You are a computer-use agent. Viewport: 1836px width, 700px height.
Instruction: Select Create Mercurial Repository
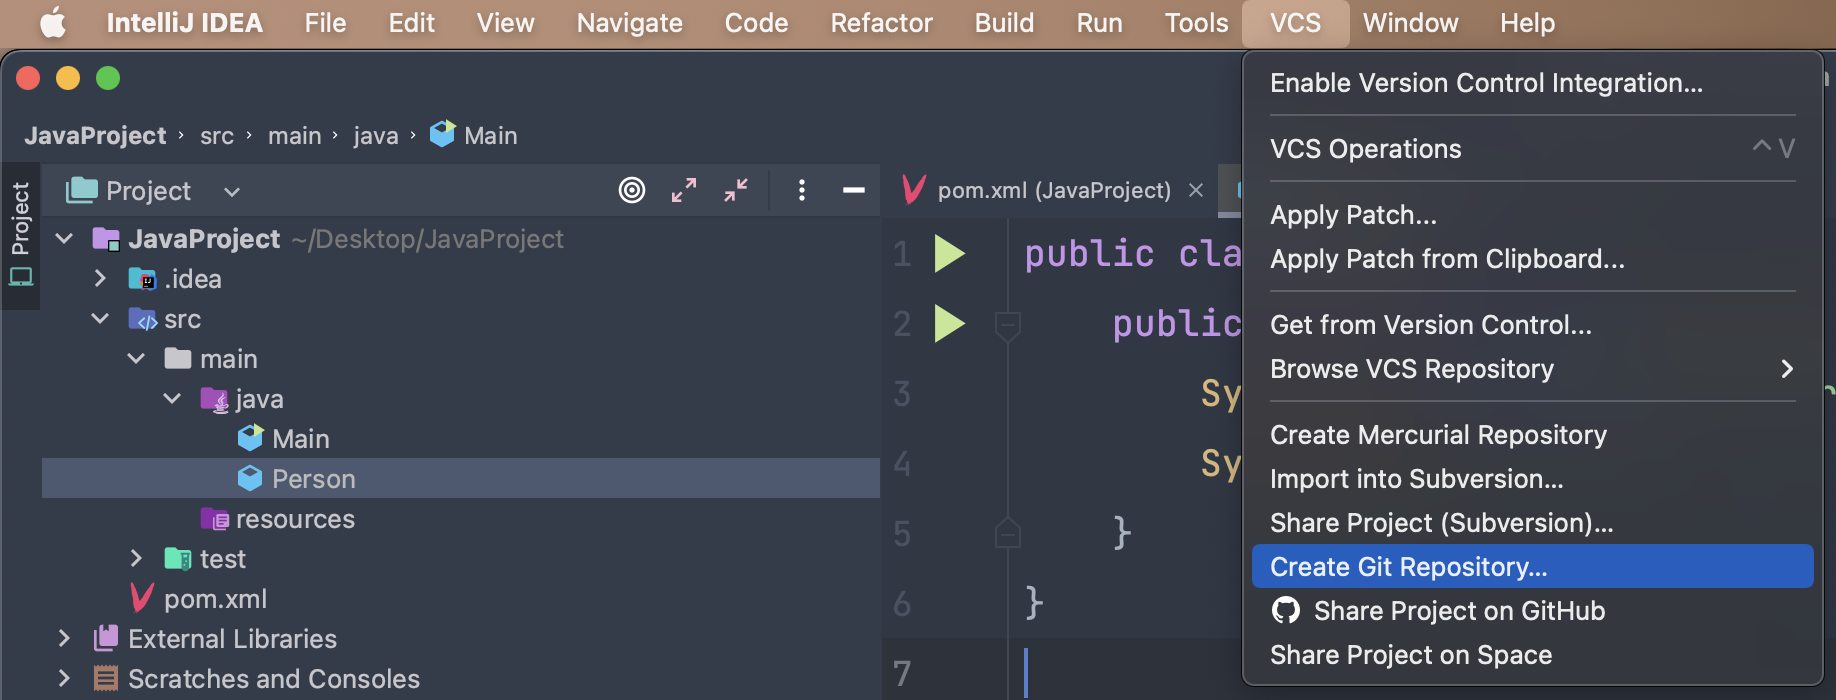coord(1532,435)
